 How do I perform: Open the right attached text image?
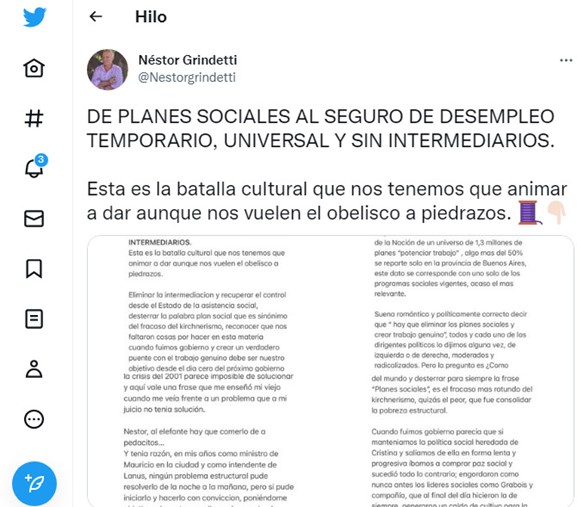[452, 371]
